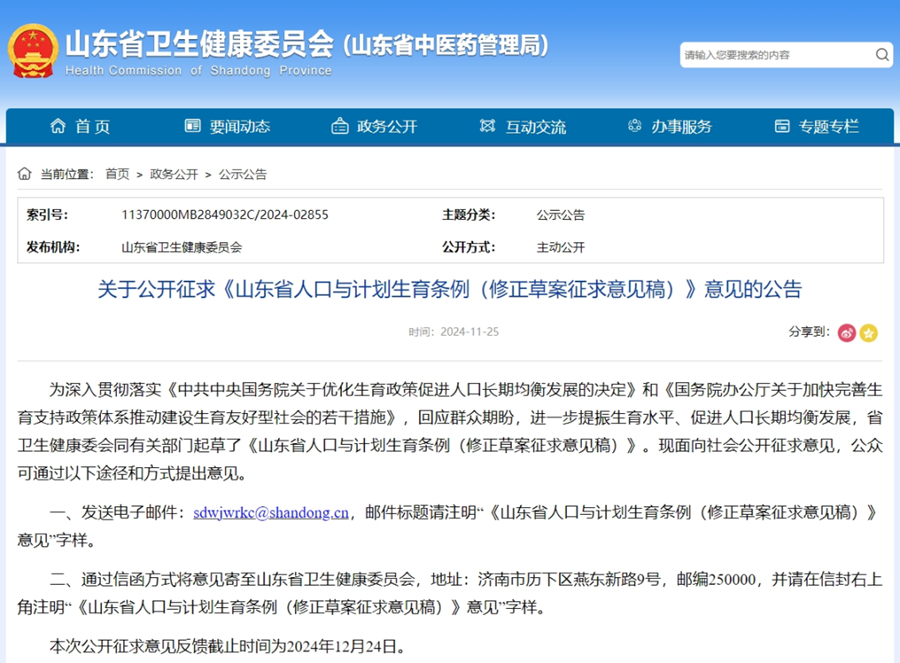Image resolution: width=900 pixels, height=663 pixels.
Task: Click the publisher value 山东省卫生健康委员会
Action: [181, 247]
